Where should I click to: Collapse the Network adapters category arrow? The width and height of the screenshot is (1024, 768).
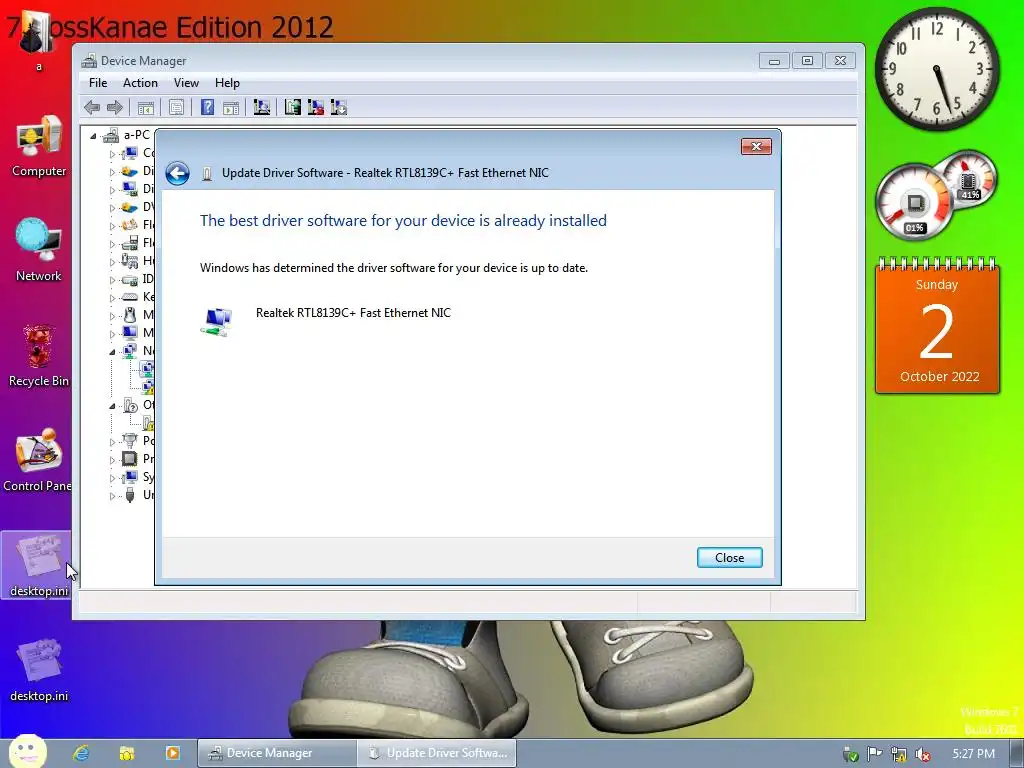pos(112,352)
